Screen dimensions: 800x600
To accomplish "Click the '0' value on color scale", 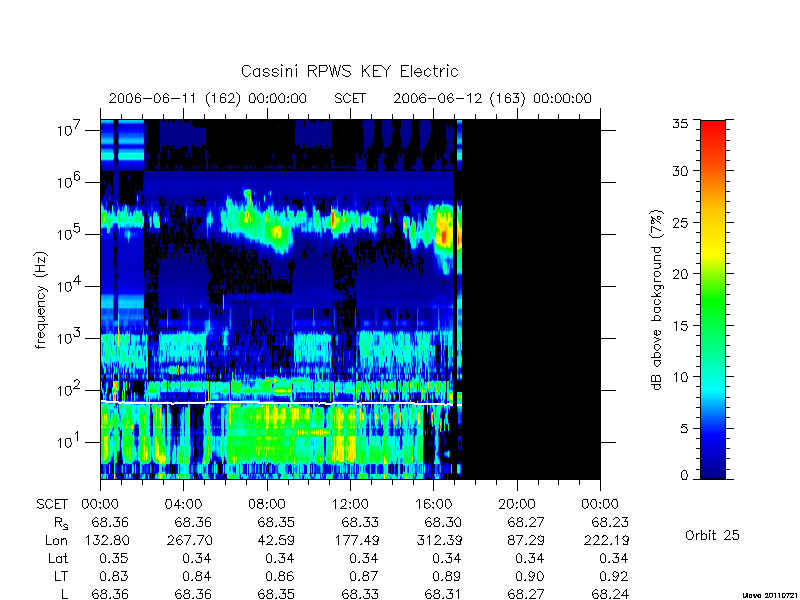I will [x=684, y=475].
